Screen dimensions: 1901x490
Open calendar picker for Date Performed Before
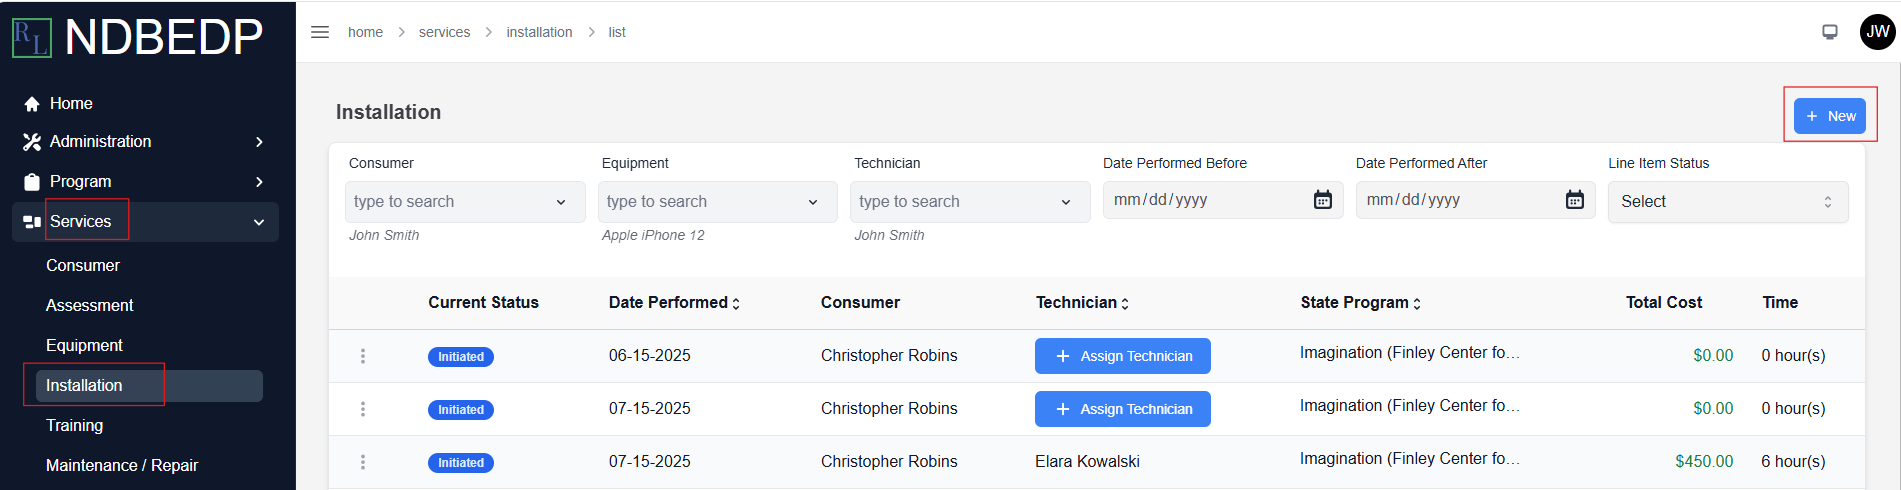pyautogui.click(x=1322, y=200)
